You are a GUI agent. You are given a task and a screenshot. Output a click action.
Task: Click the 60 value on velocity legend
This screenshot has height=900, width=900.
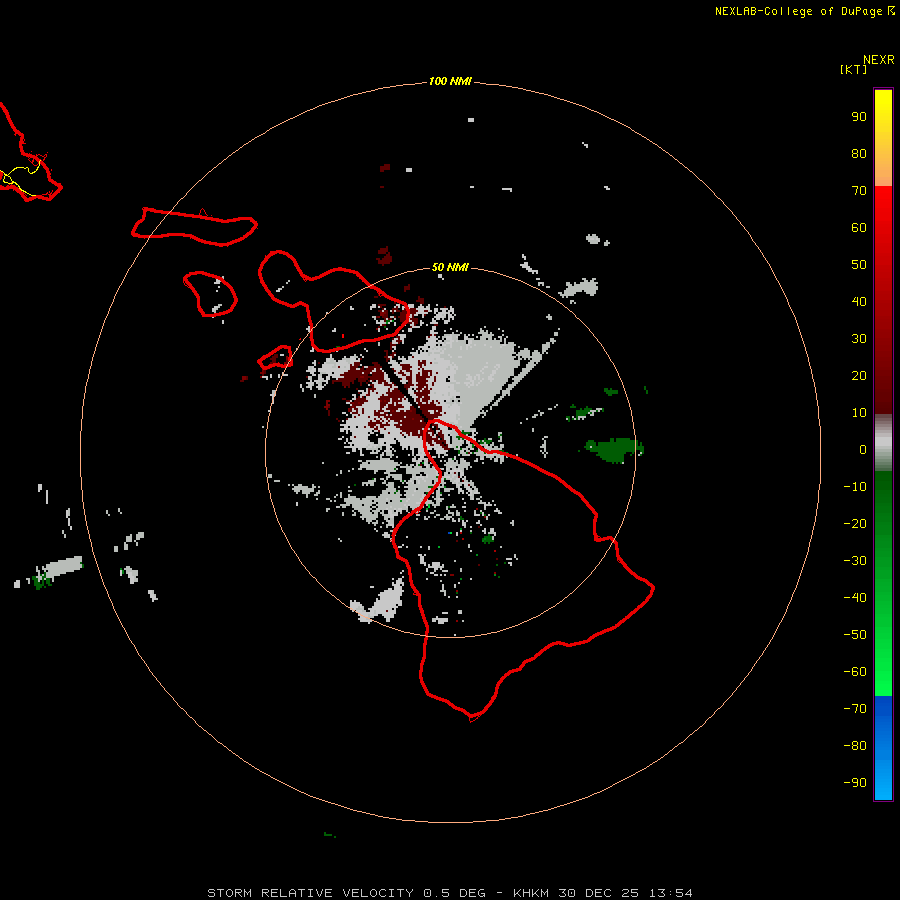click(x=859, y=227)
